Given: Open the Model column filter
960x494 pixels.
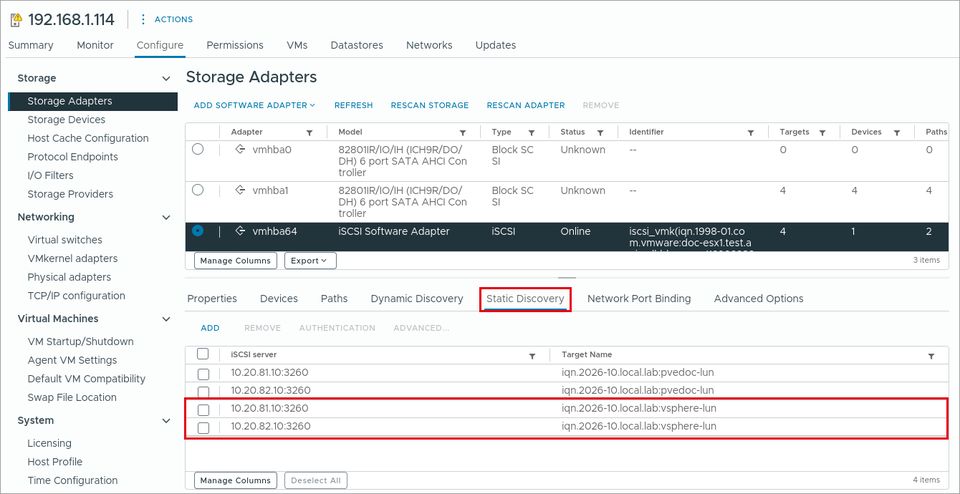Looking at the screenshot, I should [463, 132].
